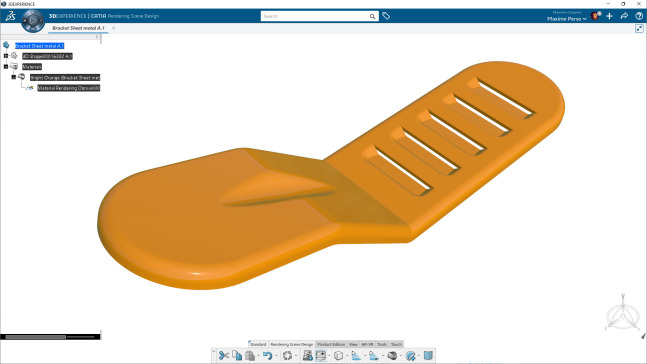Select the Material Rendering Domain tree item
Image resolution: width=647 pixels, height=364 pixels.
(68, 88)
